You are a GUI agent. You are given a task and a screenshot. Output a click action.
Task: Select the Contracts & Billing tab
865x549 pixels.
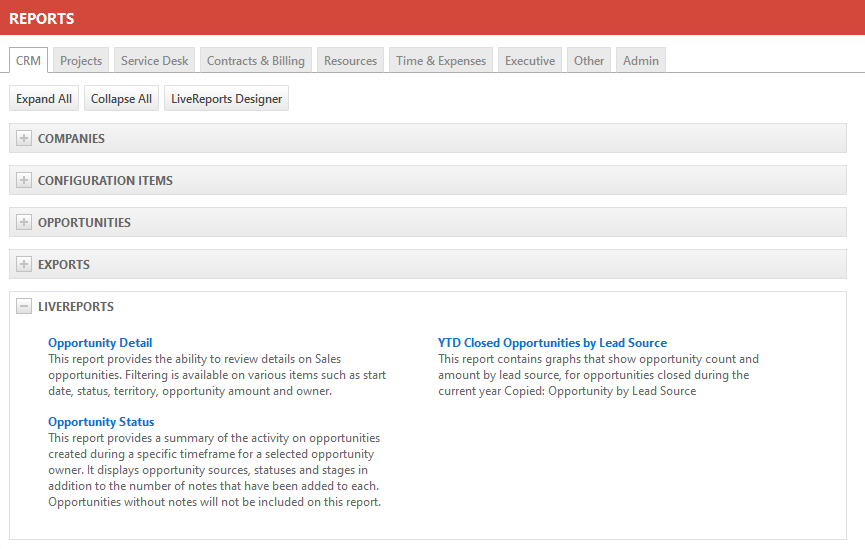[x=256, y=61]
